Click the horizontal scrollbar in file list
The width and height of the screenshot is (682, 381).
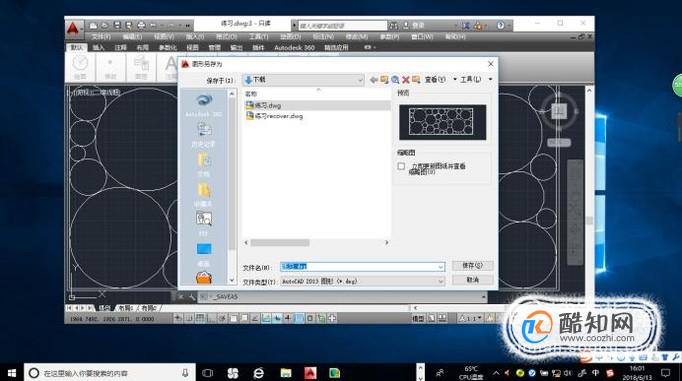[x=317, y=243]
